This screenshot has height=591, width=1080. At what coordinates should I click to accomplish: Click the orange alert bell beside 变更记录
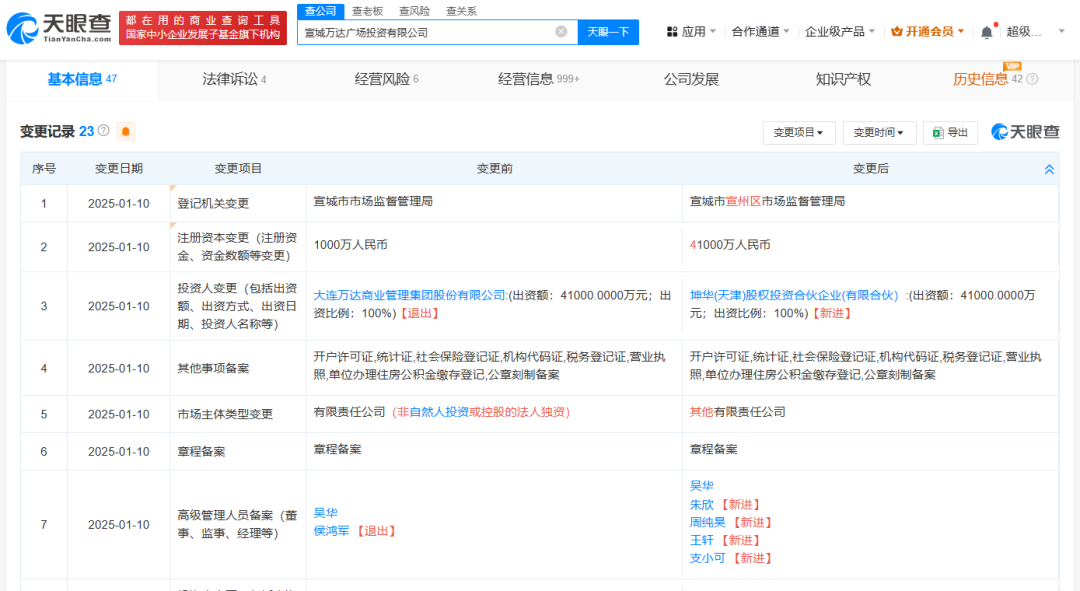(126, 131)
